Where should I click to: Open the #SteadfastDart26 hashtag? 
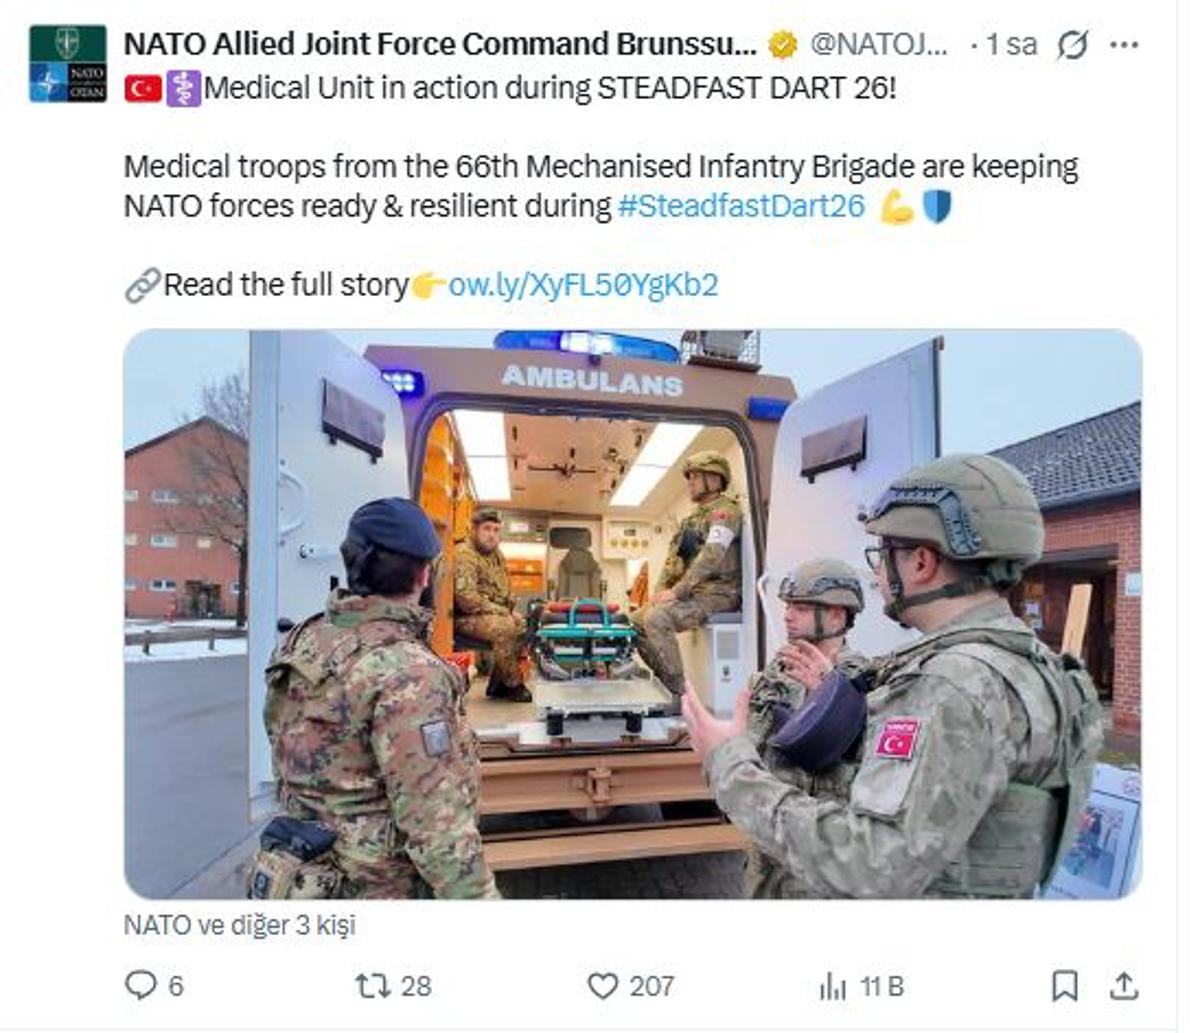[741, 206]
